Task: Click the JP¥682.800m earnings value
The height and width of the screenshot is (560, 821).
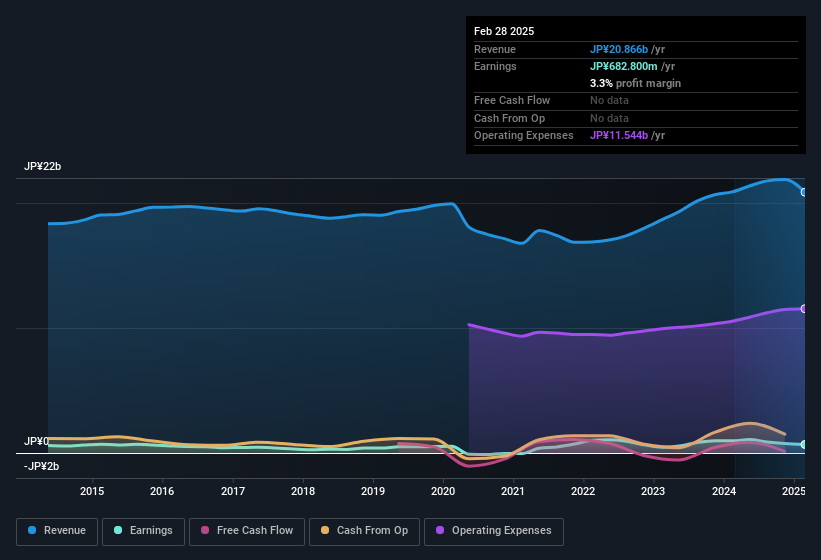Action: point(624,66)
